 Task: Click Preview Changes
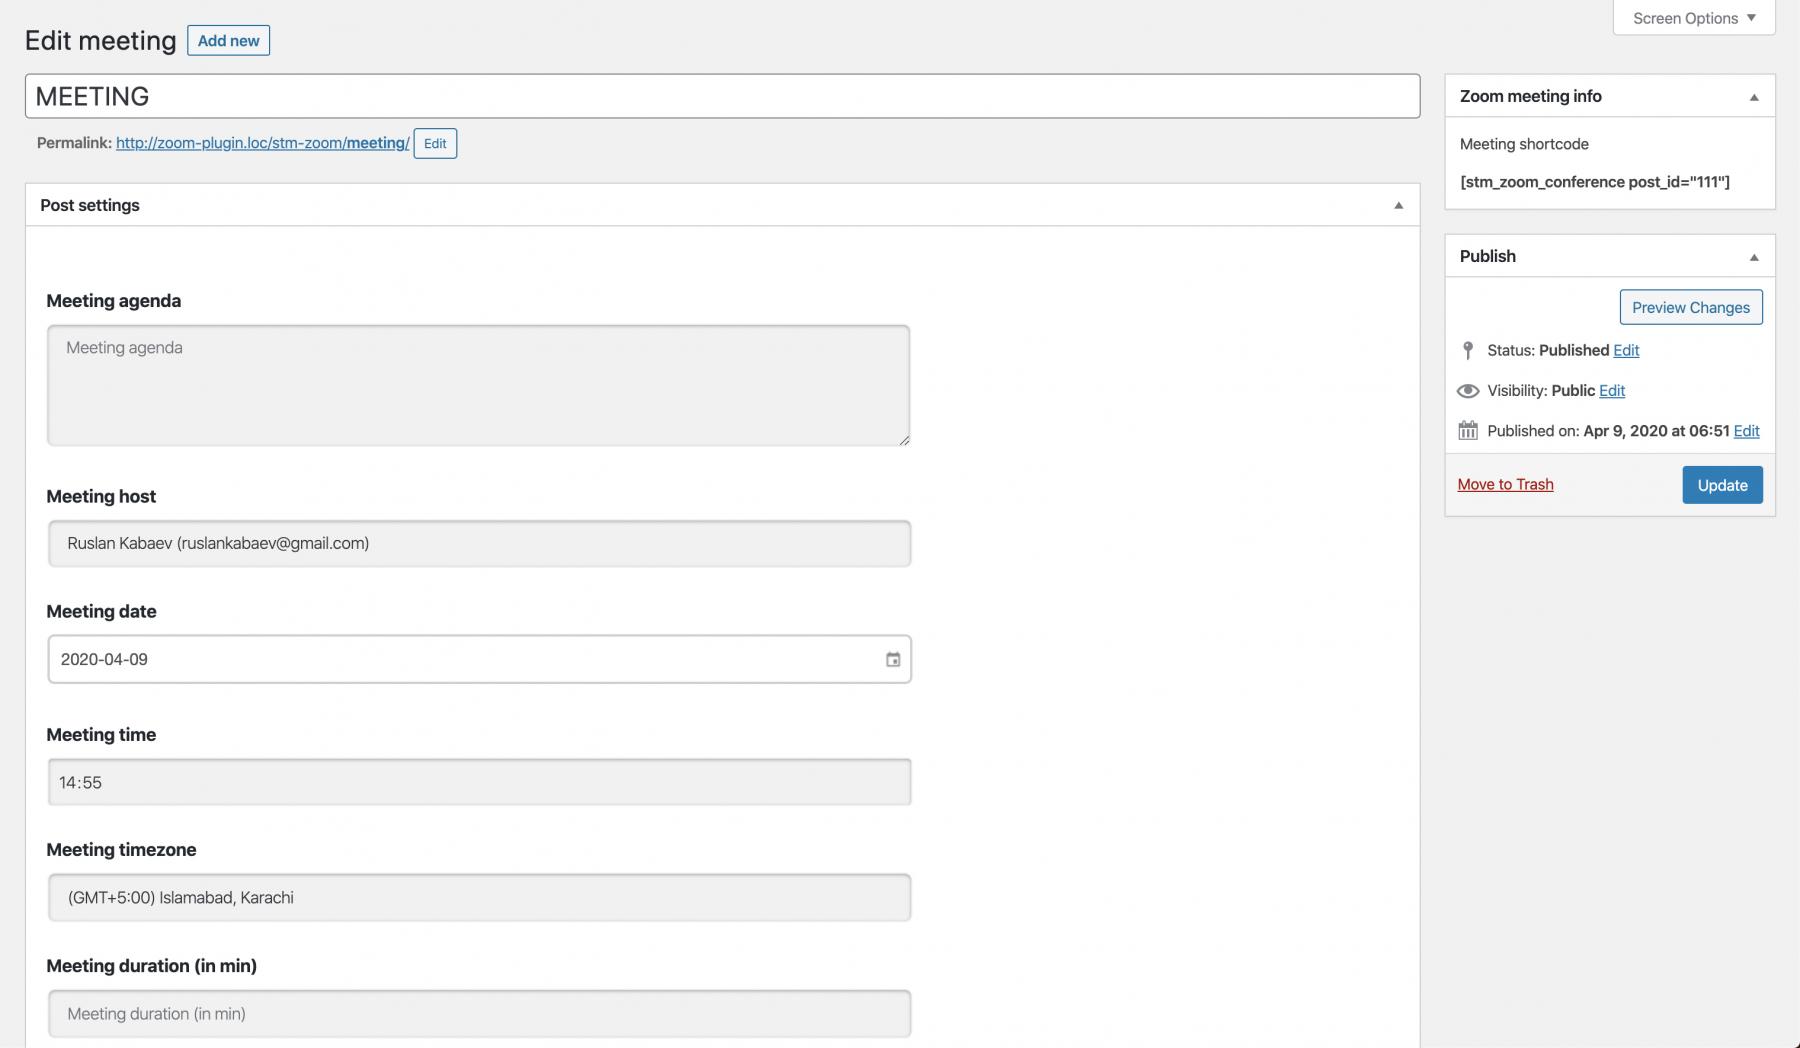1690,307
